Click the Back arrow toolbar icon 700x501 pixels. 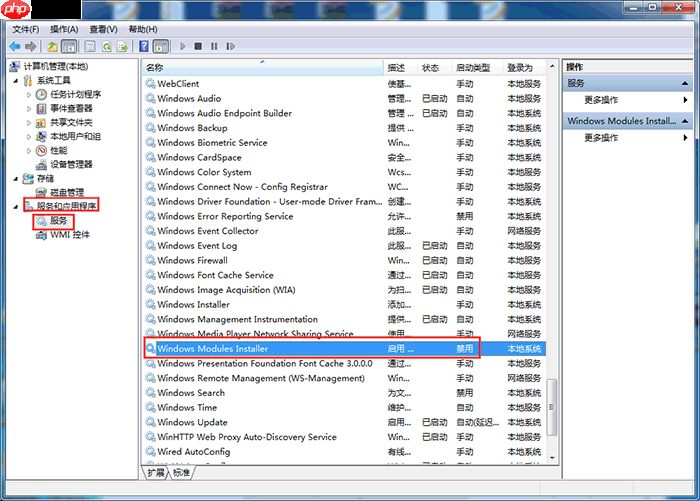[15, 46]
